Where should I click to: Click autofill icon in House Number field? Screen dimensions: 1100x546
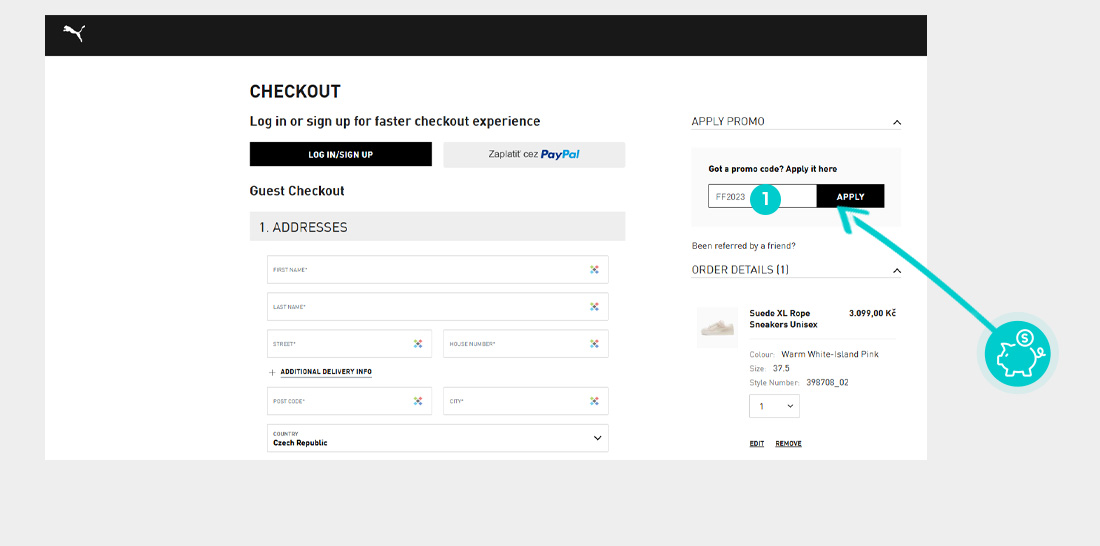594,344
